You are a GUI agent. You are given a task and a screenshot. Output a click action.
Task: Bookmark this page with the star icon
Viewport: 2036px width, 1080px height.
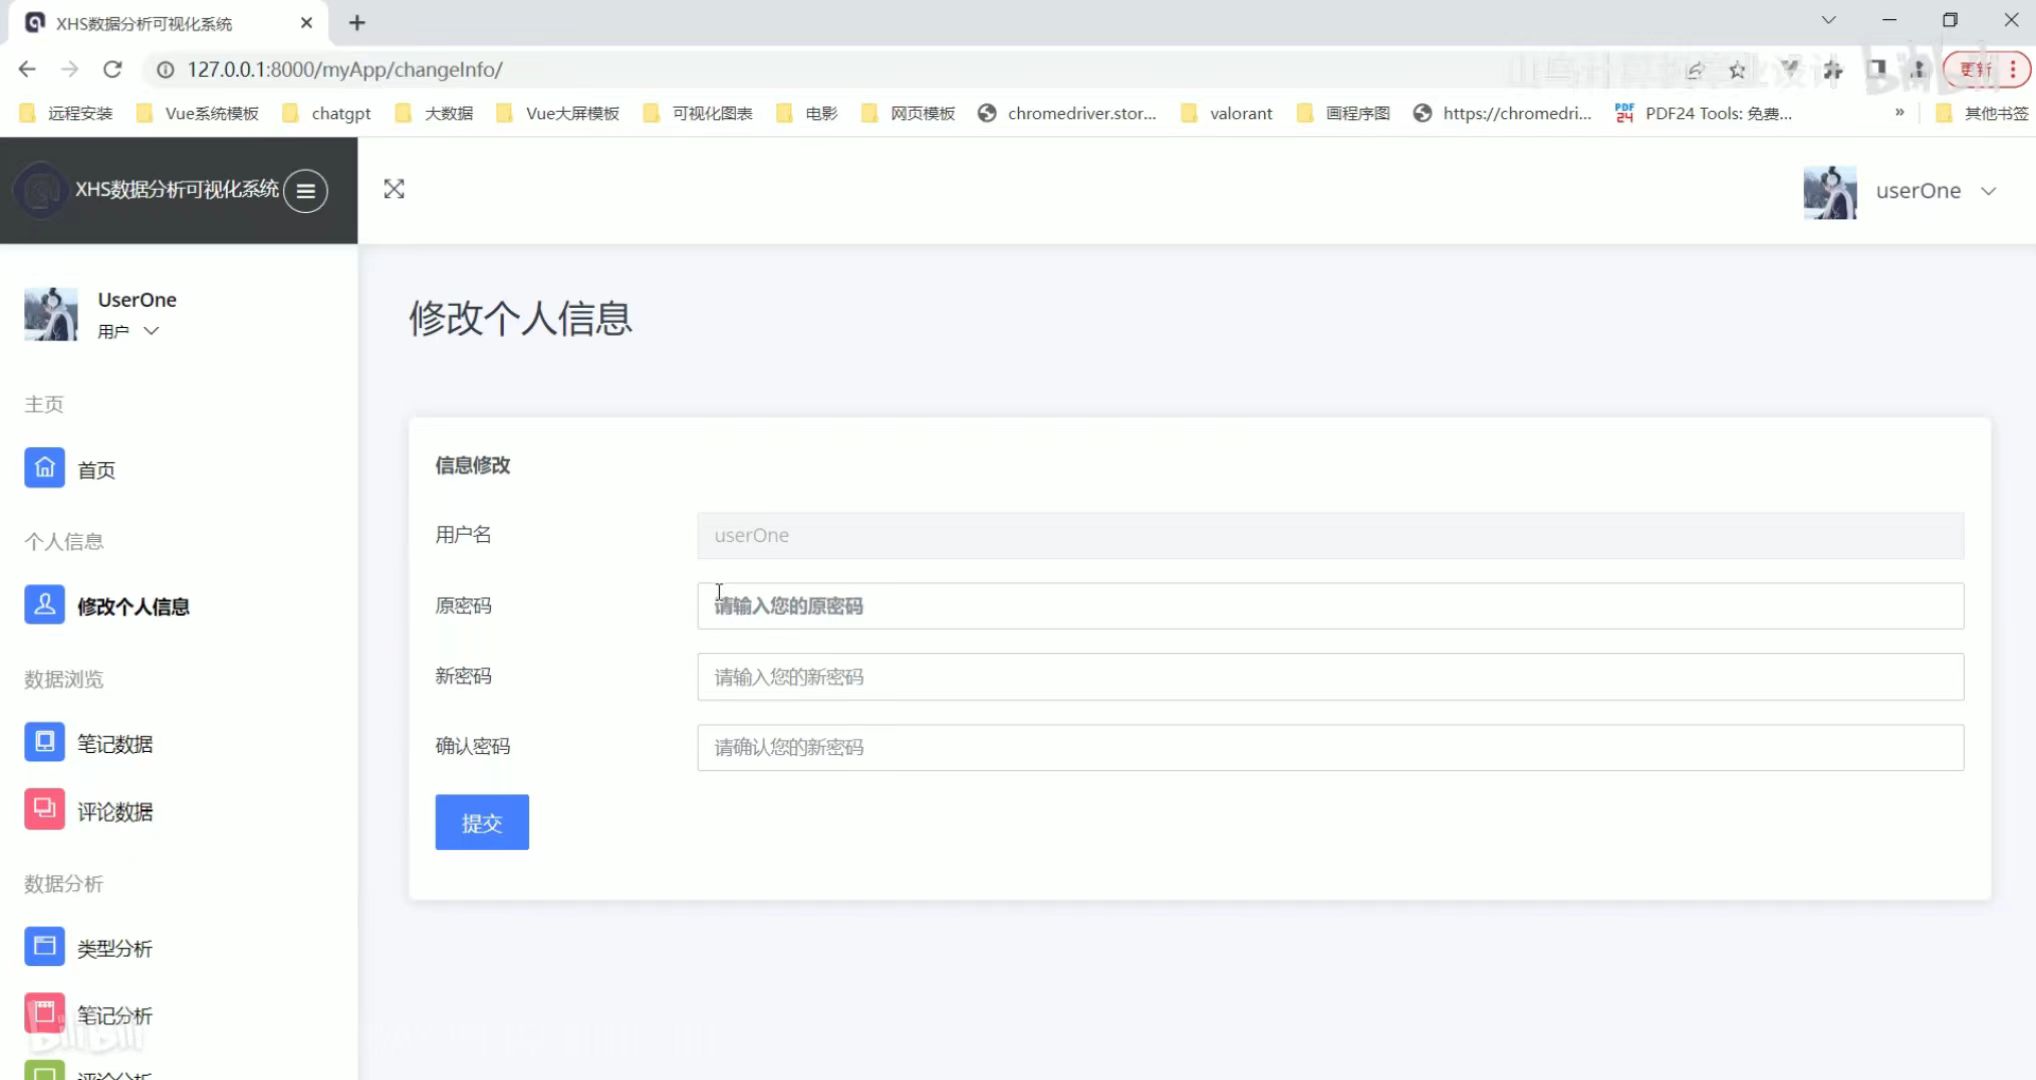(x=1737, y=70)
